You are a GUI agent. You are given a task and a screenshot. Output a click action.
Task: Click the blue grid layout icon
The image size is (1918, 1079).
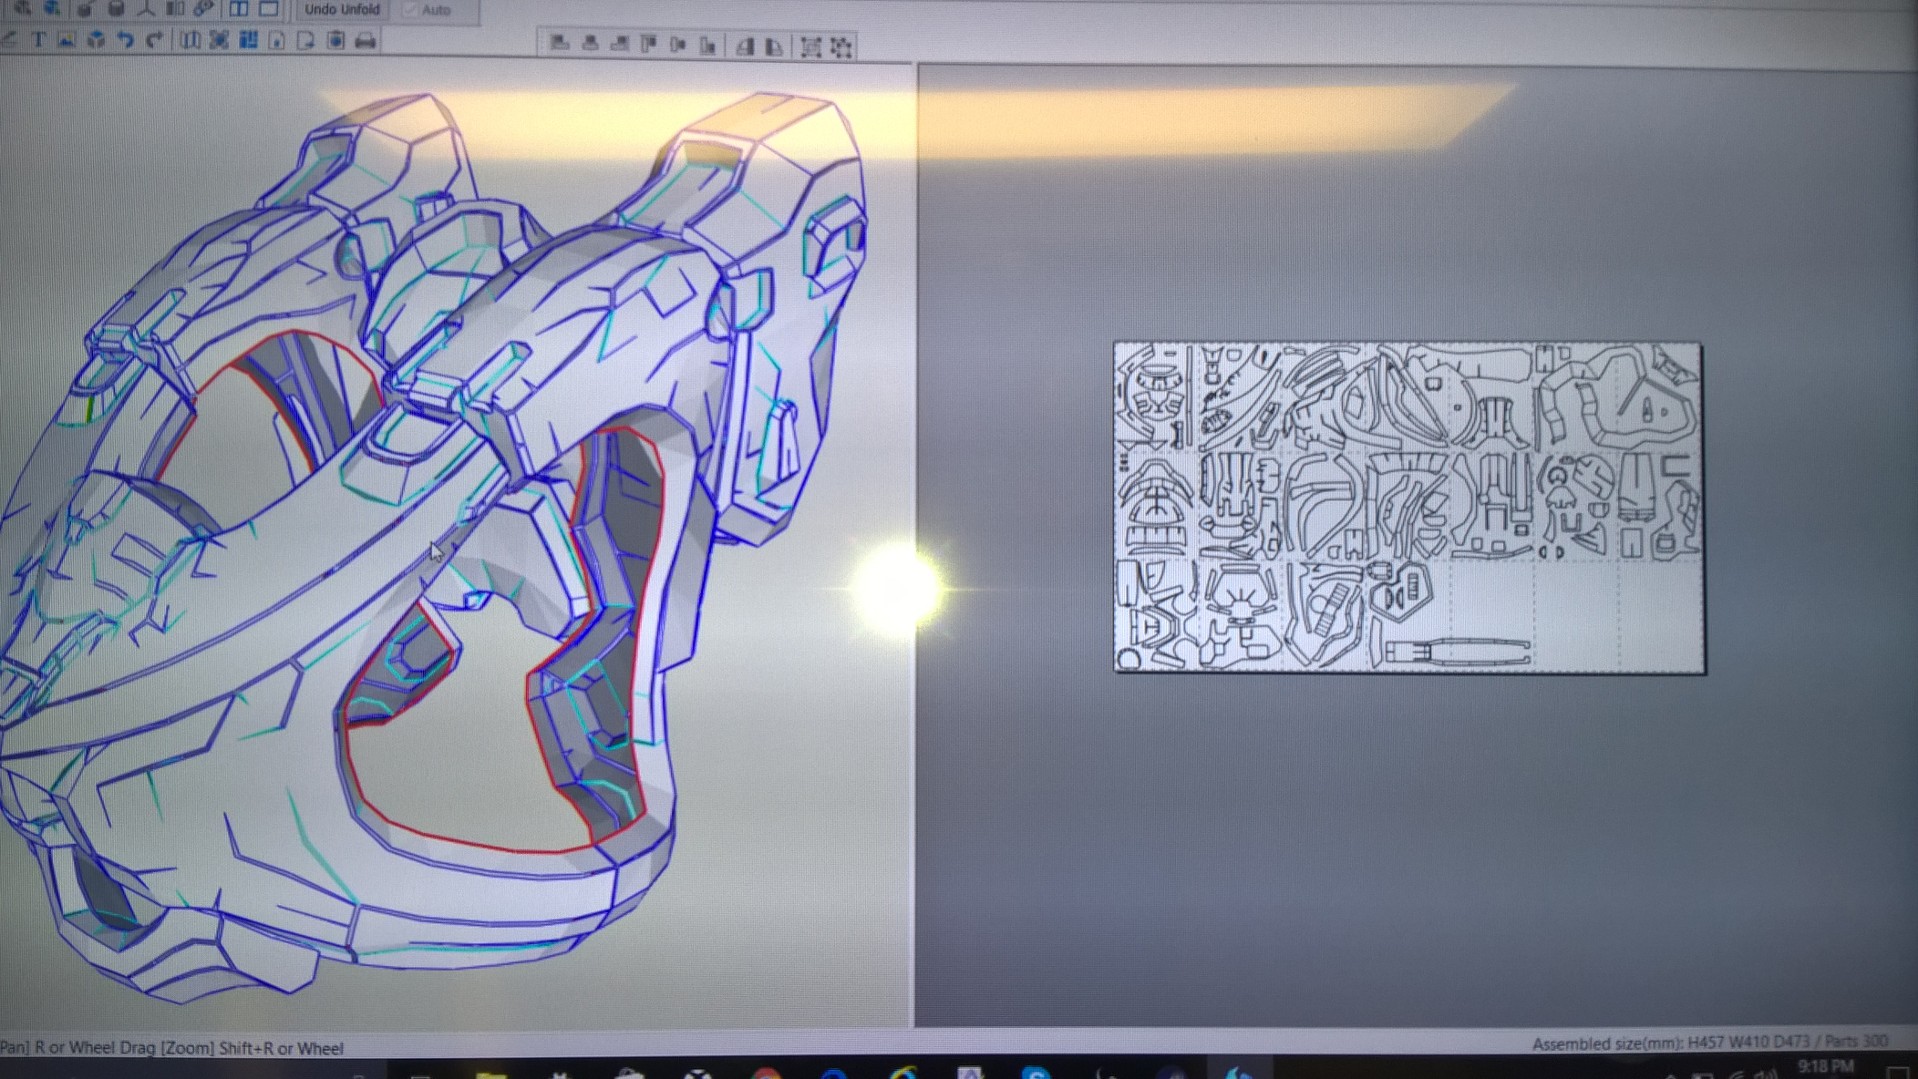[248, 40]
